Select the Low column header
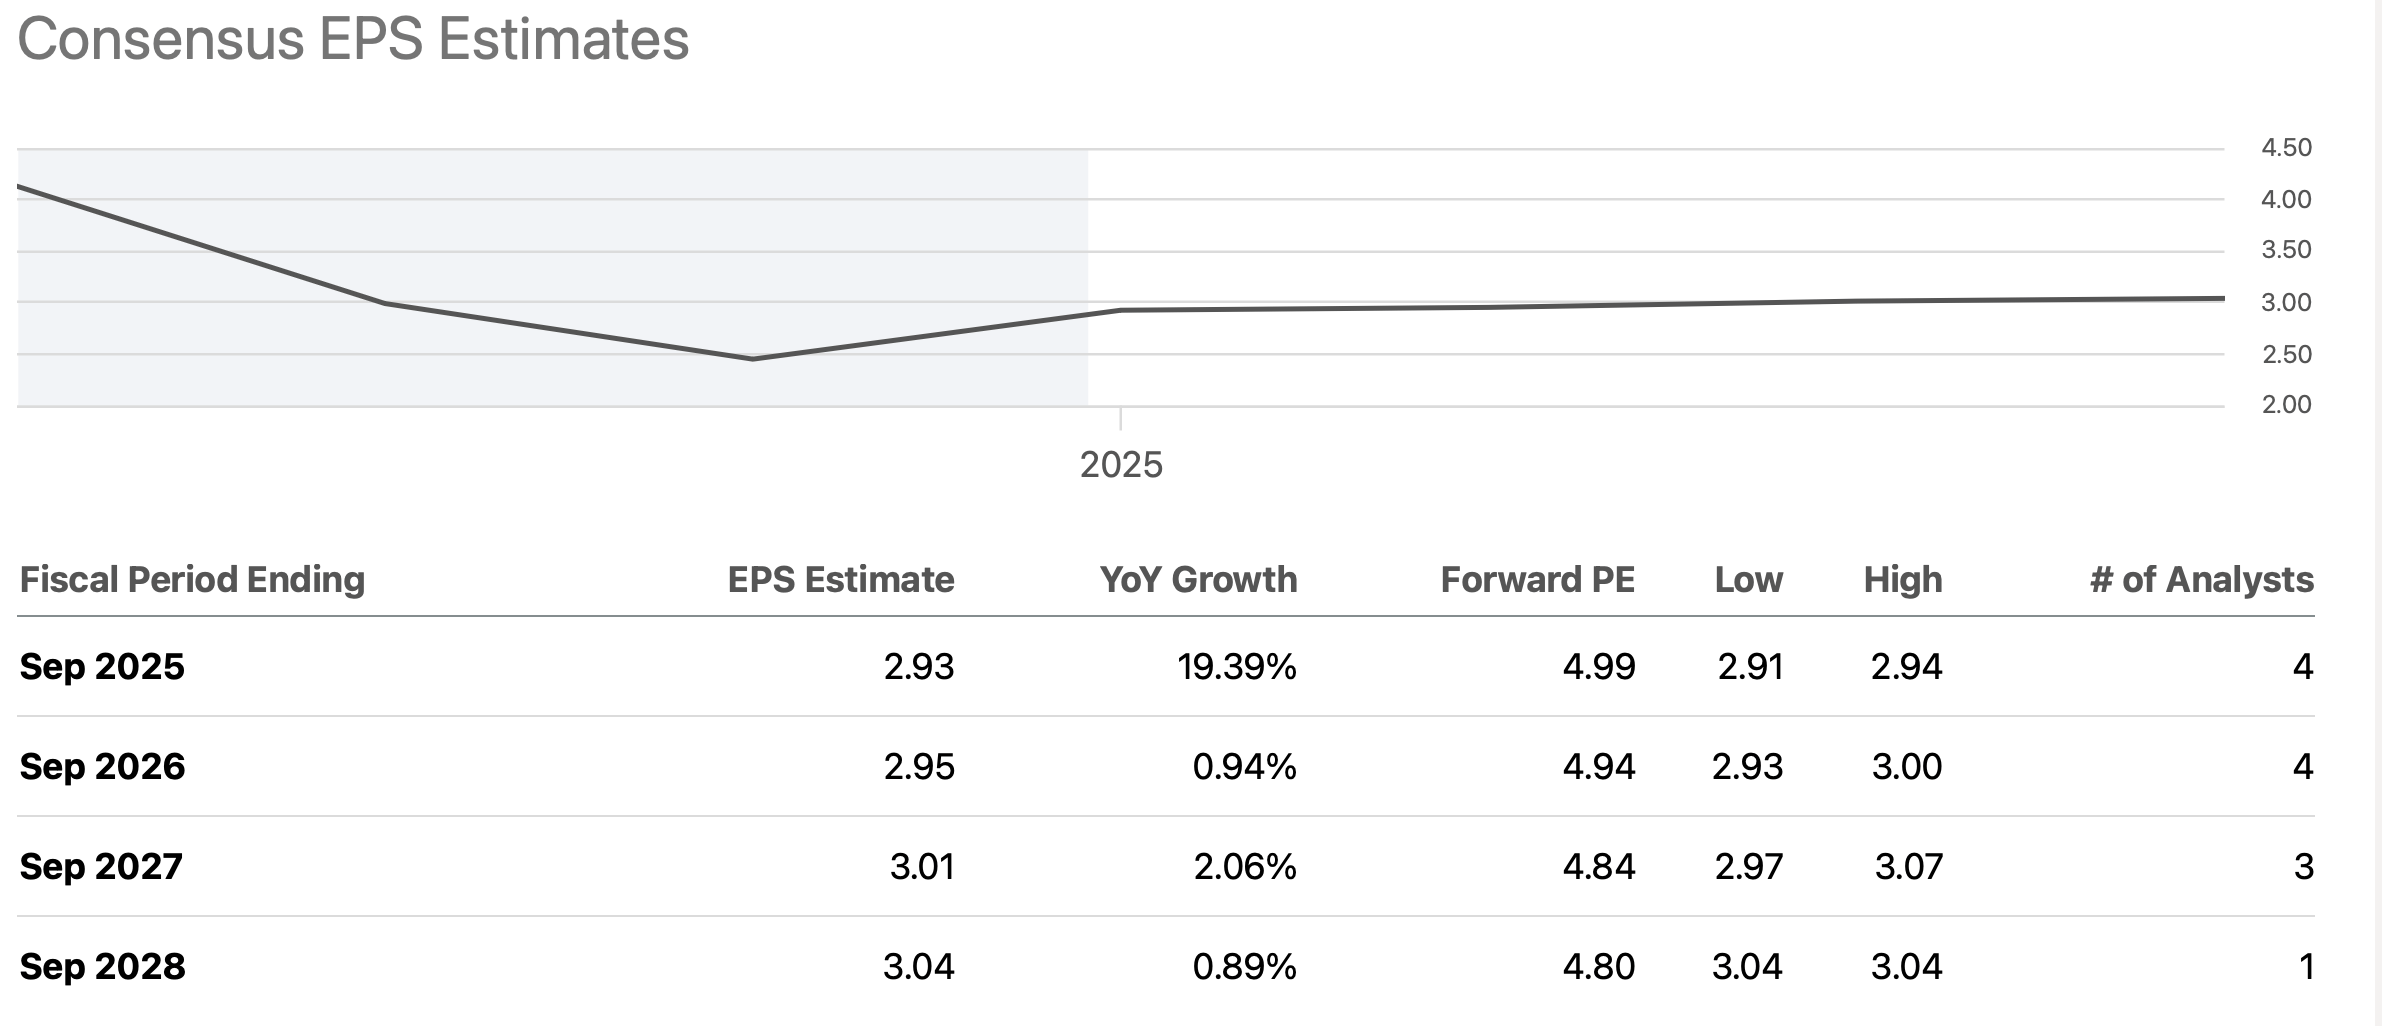2382x1026 pixels. [1748, 580]
